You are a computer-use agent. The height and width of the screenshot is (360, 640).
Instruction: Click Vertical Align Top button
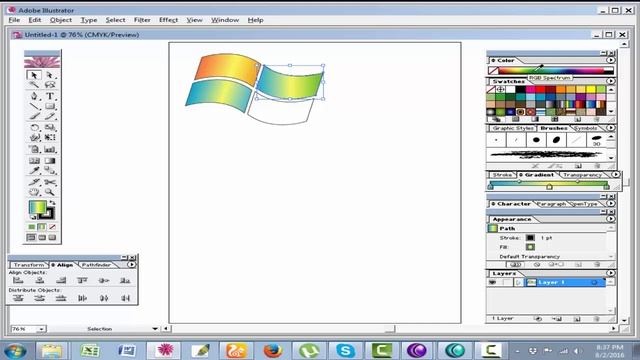coord(82,280)
